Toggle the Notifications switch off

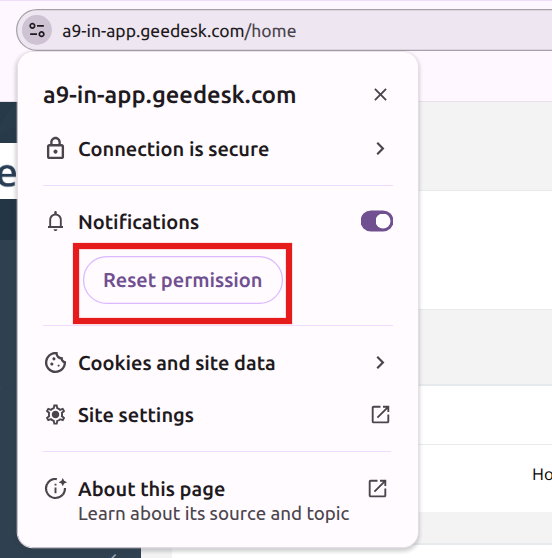377,221
